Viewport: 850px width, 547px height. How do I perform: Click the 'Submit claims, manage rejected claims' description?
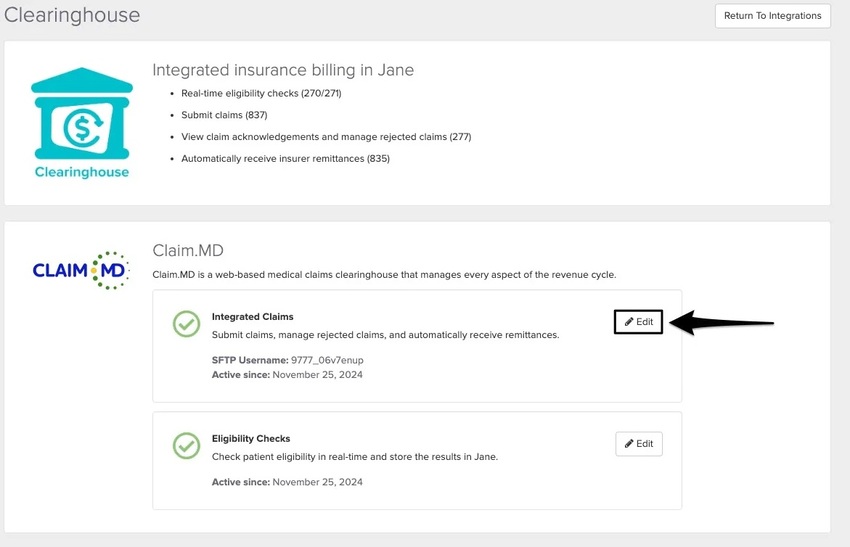click(x=385, y=335)
